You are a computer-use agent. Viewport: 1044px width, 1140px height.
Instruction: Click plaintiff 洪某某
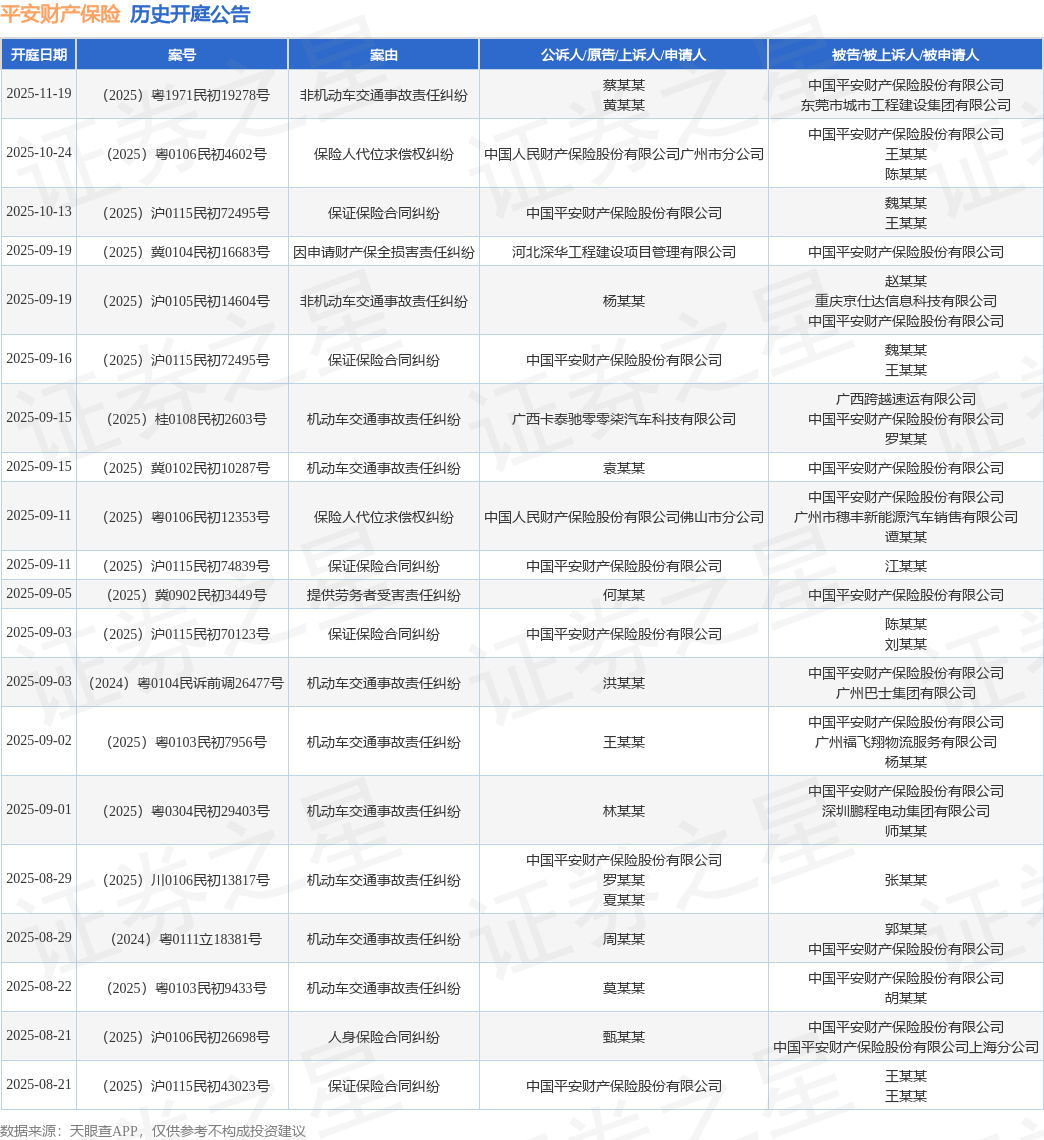pyautogui.click(x=624, y=683)
